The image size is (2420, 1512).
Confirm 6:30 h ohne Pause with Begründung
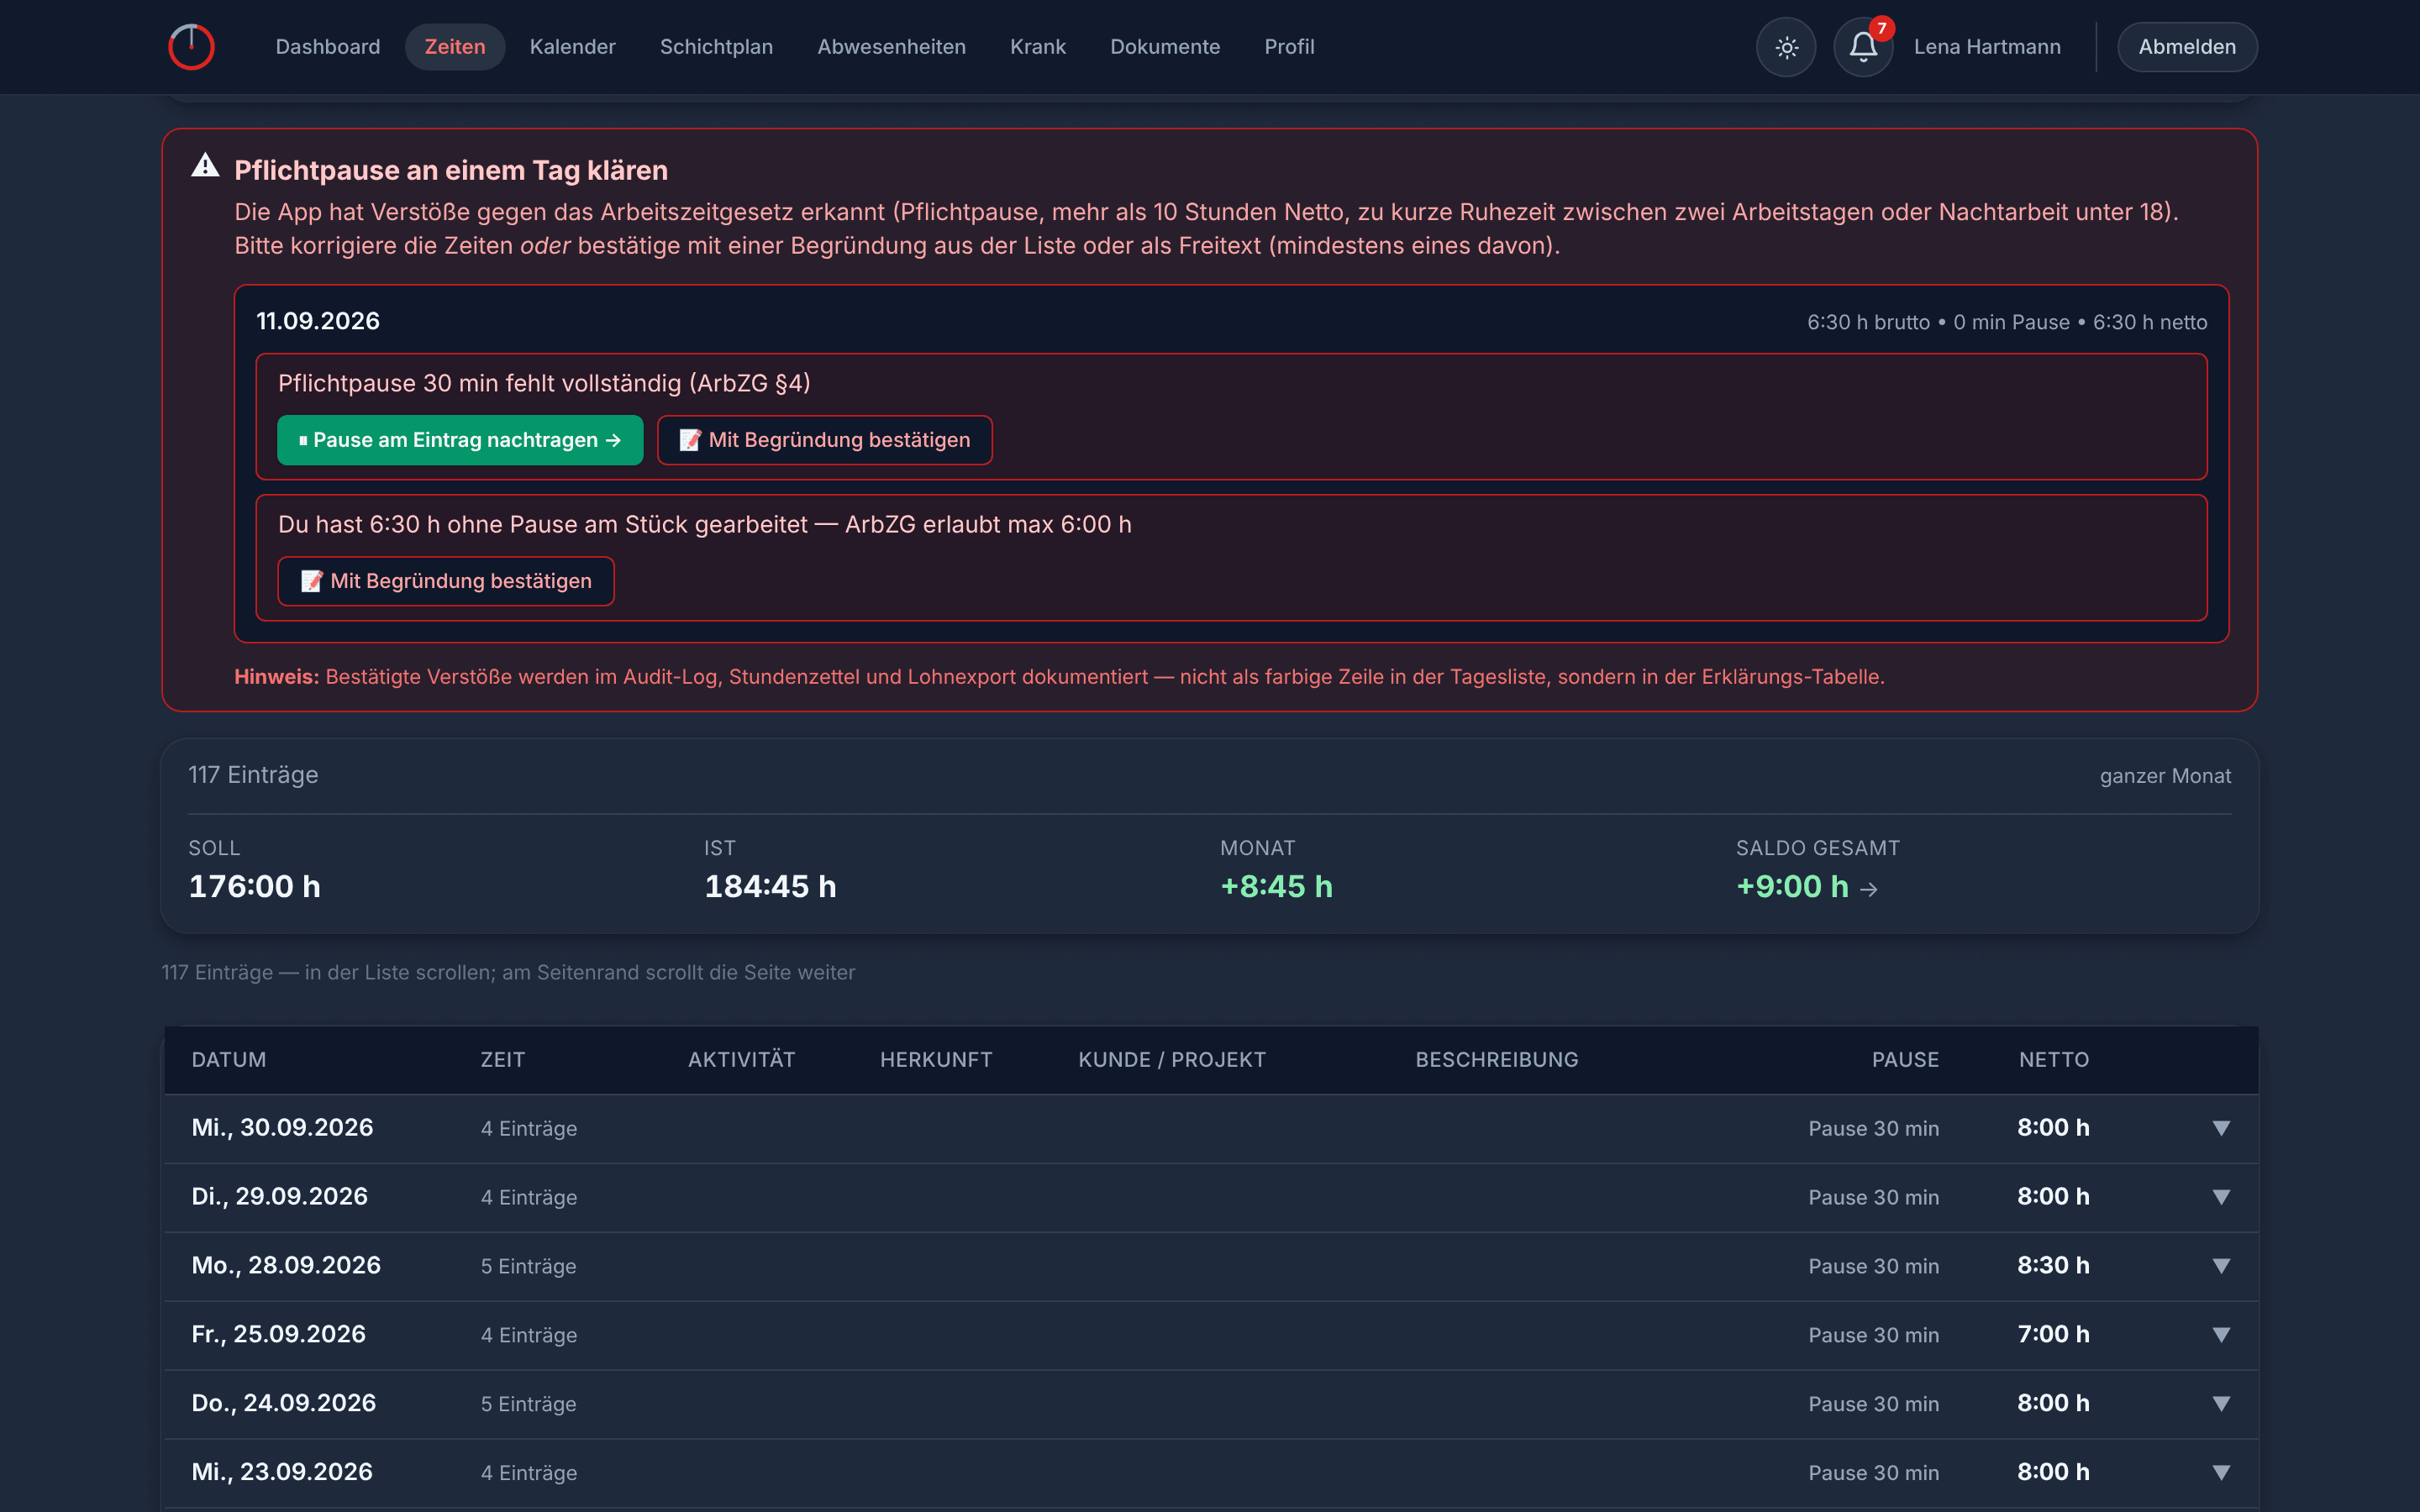(x=446, y=581)
